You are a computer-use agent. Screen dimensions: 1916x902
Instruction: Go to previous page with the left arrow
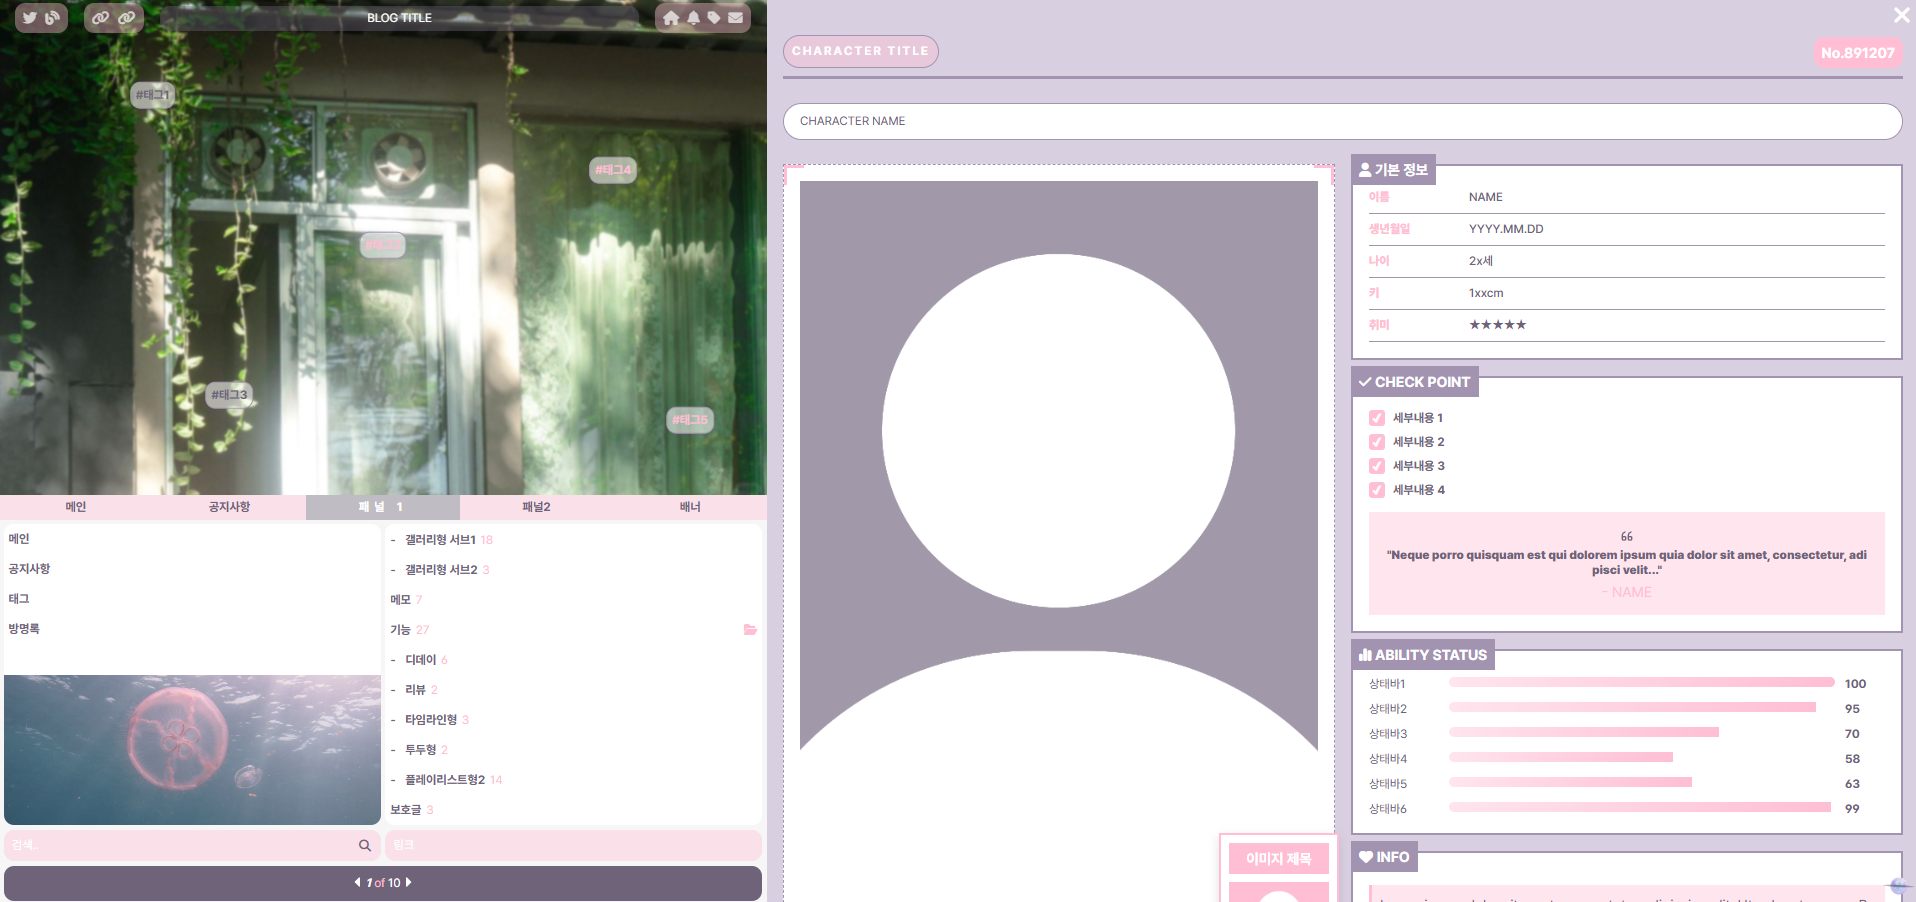357,882
